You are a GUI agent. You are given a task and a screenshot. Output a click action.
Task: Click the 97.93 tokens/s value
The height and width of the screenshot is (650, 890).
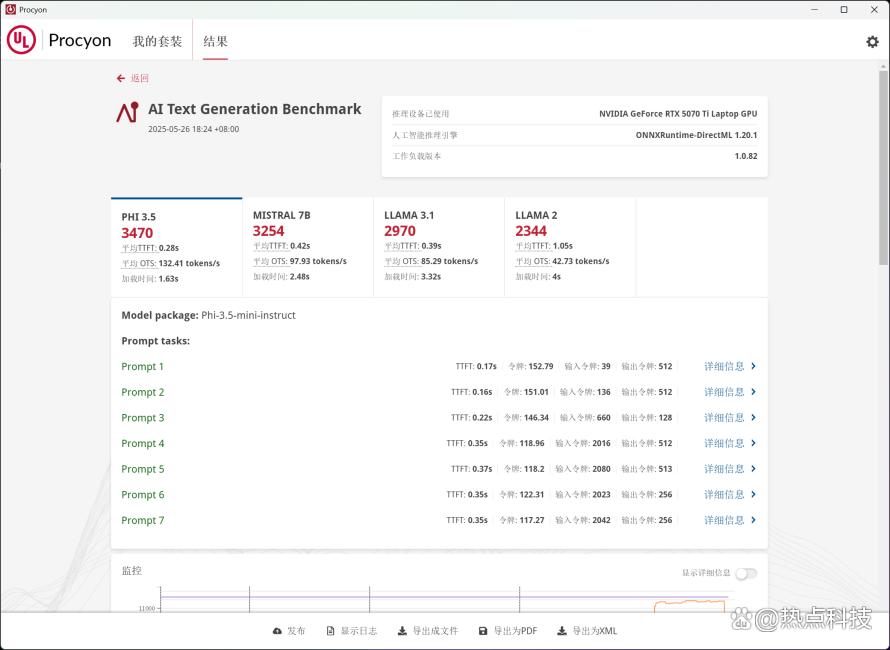pyautogui.click(x=318, y=261)
